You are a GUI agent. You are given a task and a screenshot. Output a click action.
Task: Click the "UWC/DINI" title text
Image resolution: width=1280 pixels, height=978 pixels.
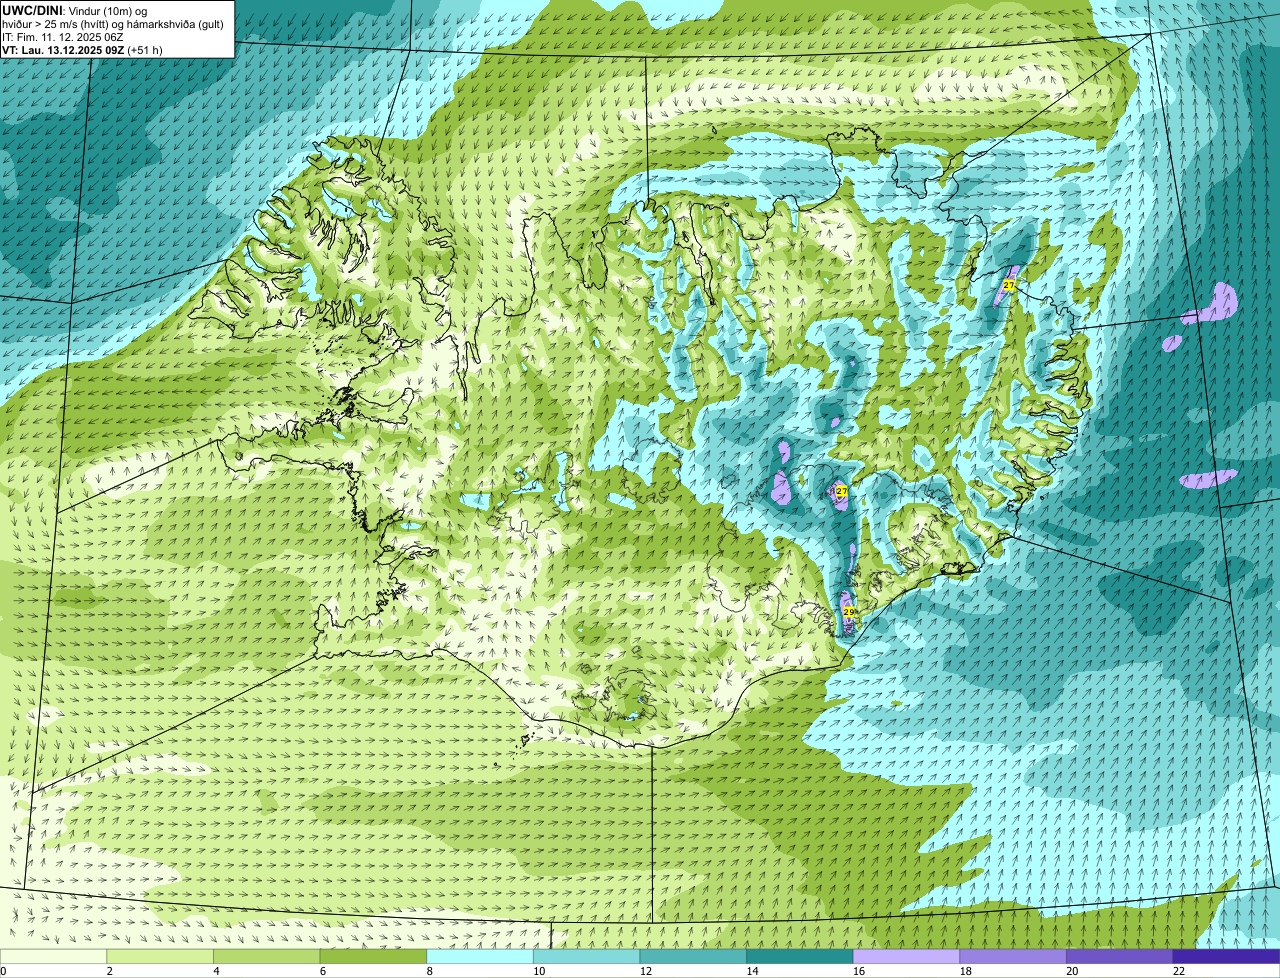(x=32, y=10)
